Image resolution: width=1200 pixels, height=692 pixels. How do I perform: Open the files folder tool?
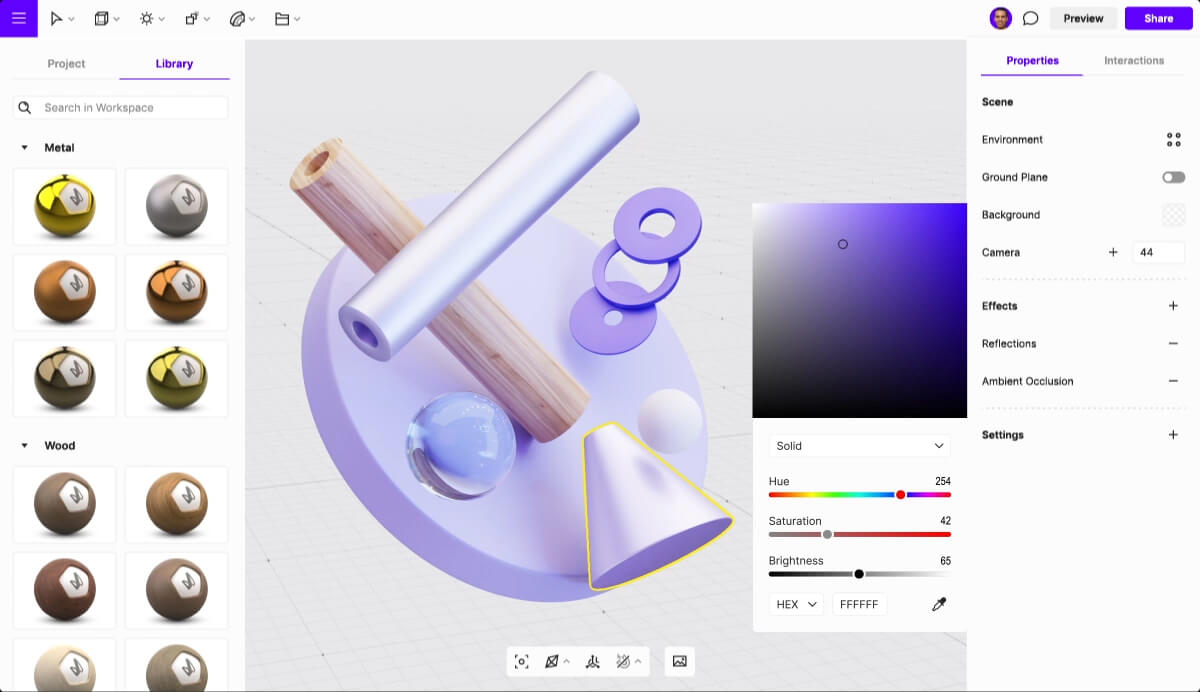tap(283, 18)
